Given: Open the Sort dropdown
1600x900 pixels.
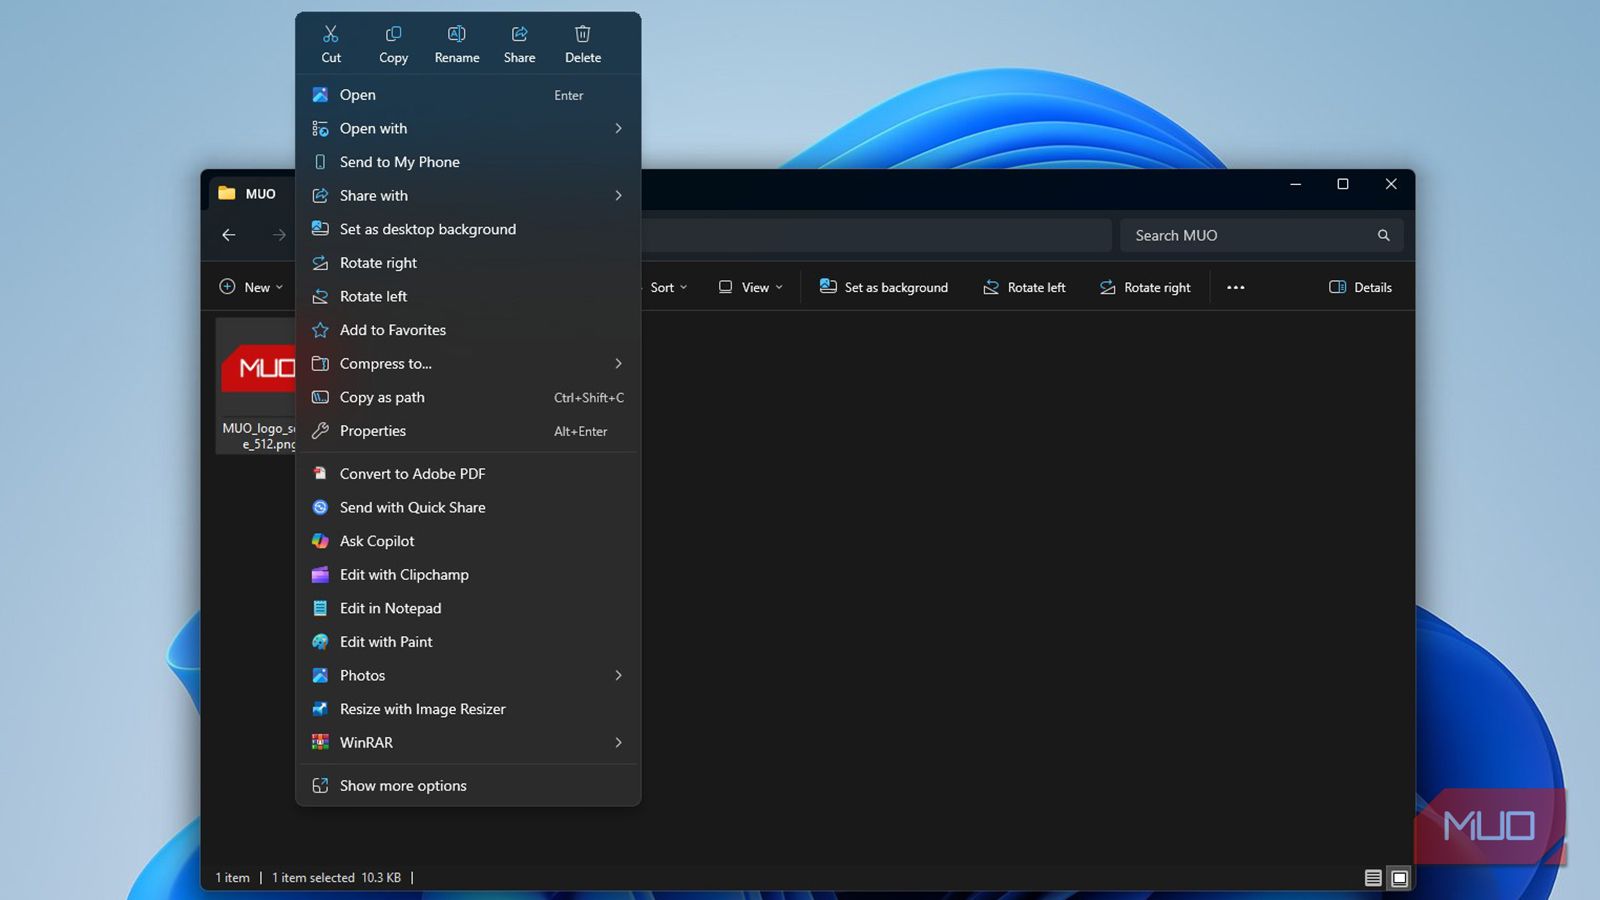Looking at the screenshot, I should (x=668, y=288).
